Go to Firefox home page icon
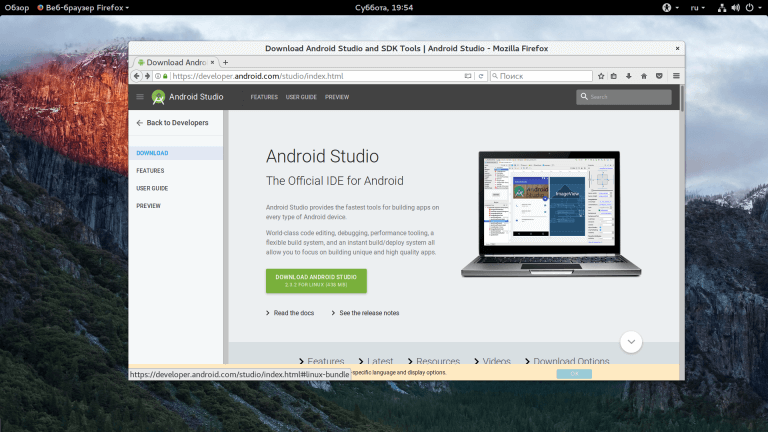 (644, 76)
